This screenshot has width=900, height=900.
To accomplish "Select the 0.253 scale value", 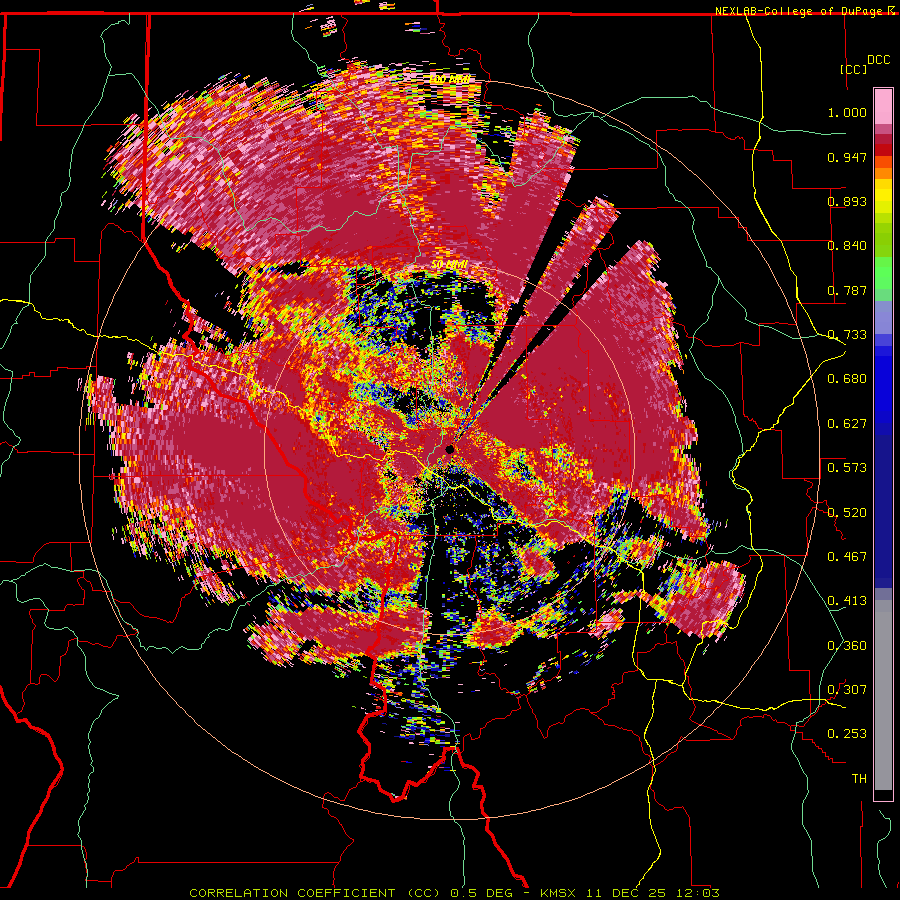I will (847, 734).
